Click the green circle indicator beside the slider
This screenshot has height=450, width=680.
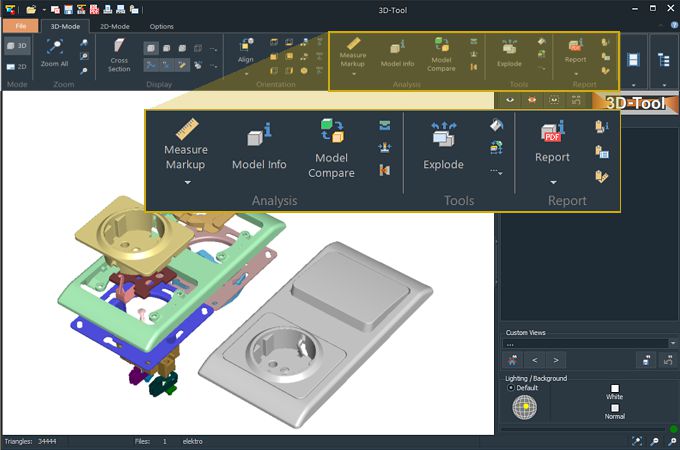tap(673, 429)
